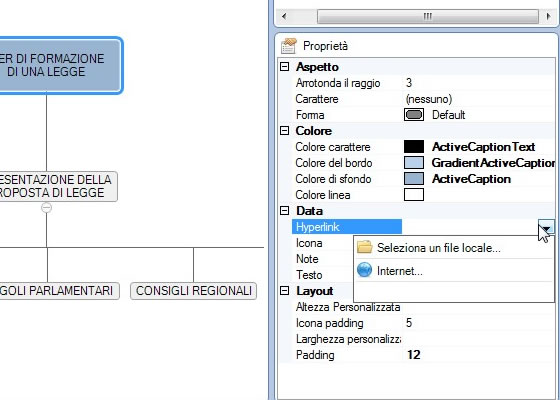Click the Forma Default shape icon
This screenshot has height=400, width=560.
pos(414,115)
